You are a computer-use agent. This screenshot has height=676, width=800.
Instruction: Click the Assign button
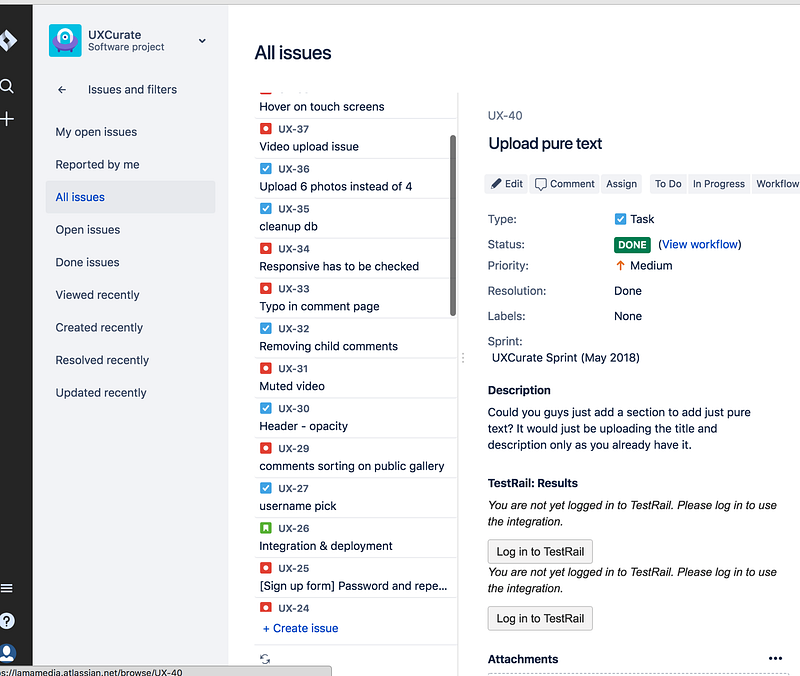coord(621,184)
